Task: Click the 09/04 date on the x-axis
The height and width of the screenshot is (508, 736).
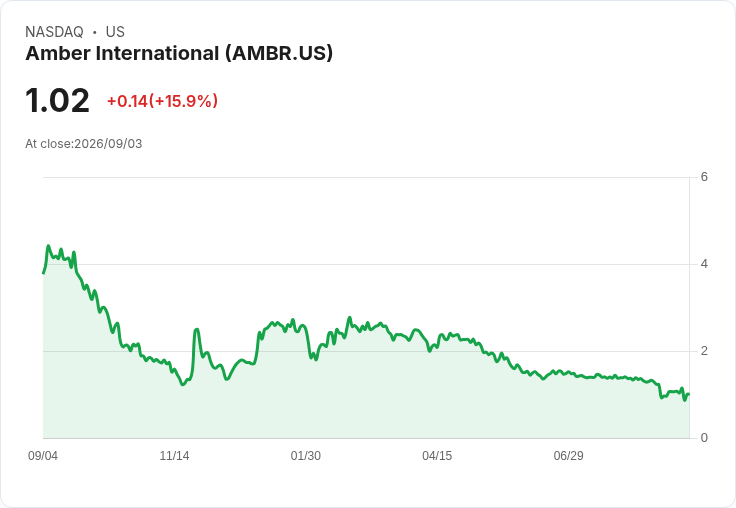Action: point(43,455)
